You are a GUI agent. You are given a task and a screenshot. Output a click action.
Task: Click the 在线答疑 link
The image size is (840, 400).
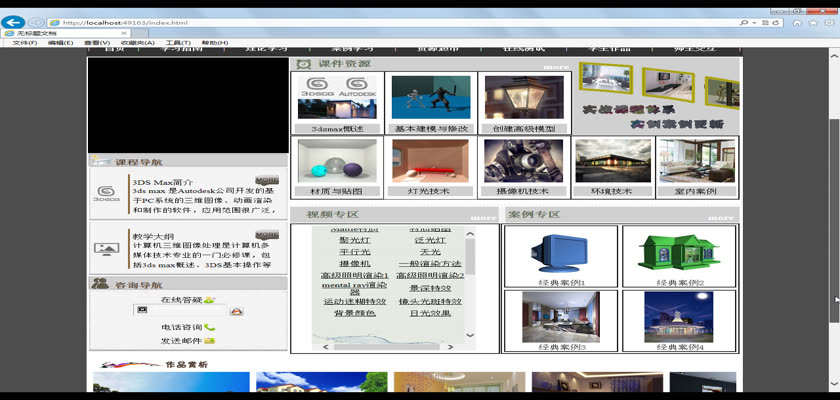182,300
